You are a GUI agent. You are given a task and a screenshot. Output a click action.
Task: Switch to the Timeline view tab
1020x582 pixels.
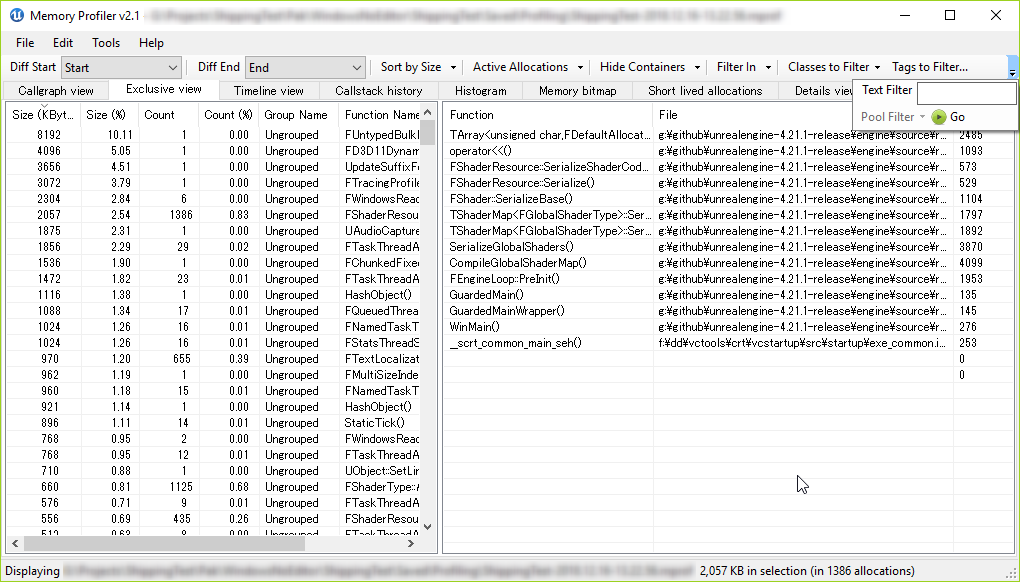[269, 89]
